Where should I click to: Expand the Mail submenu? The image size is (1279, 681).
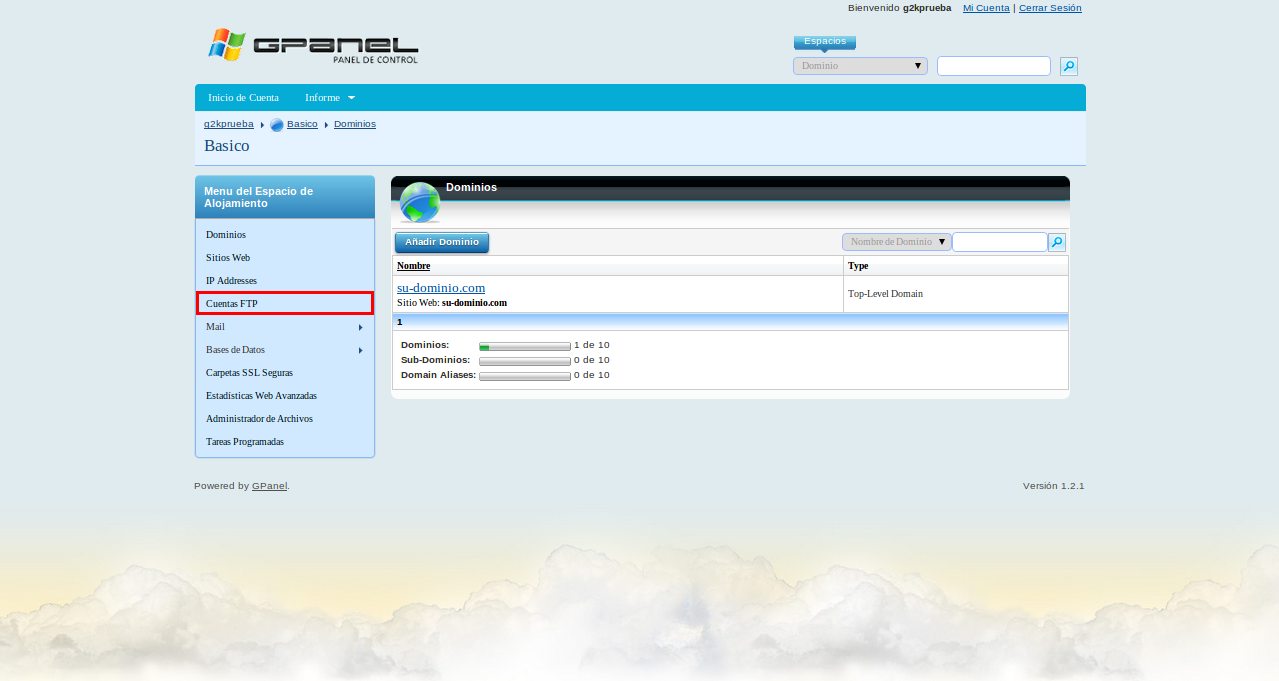pyautogui.click(x=284, y=327)
